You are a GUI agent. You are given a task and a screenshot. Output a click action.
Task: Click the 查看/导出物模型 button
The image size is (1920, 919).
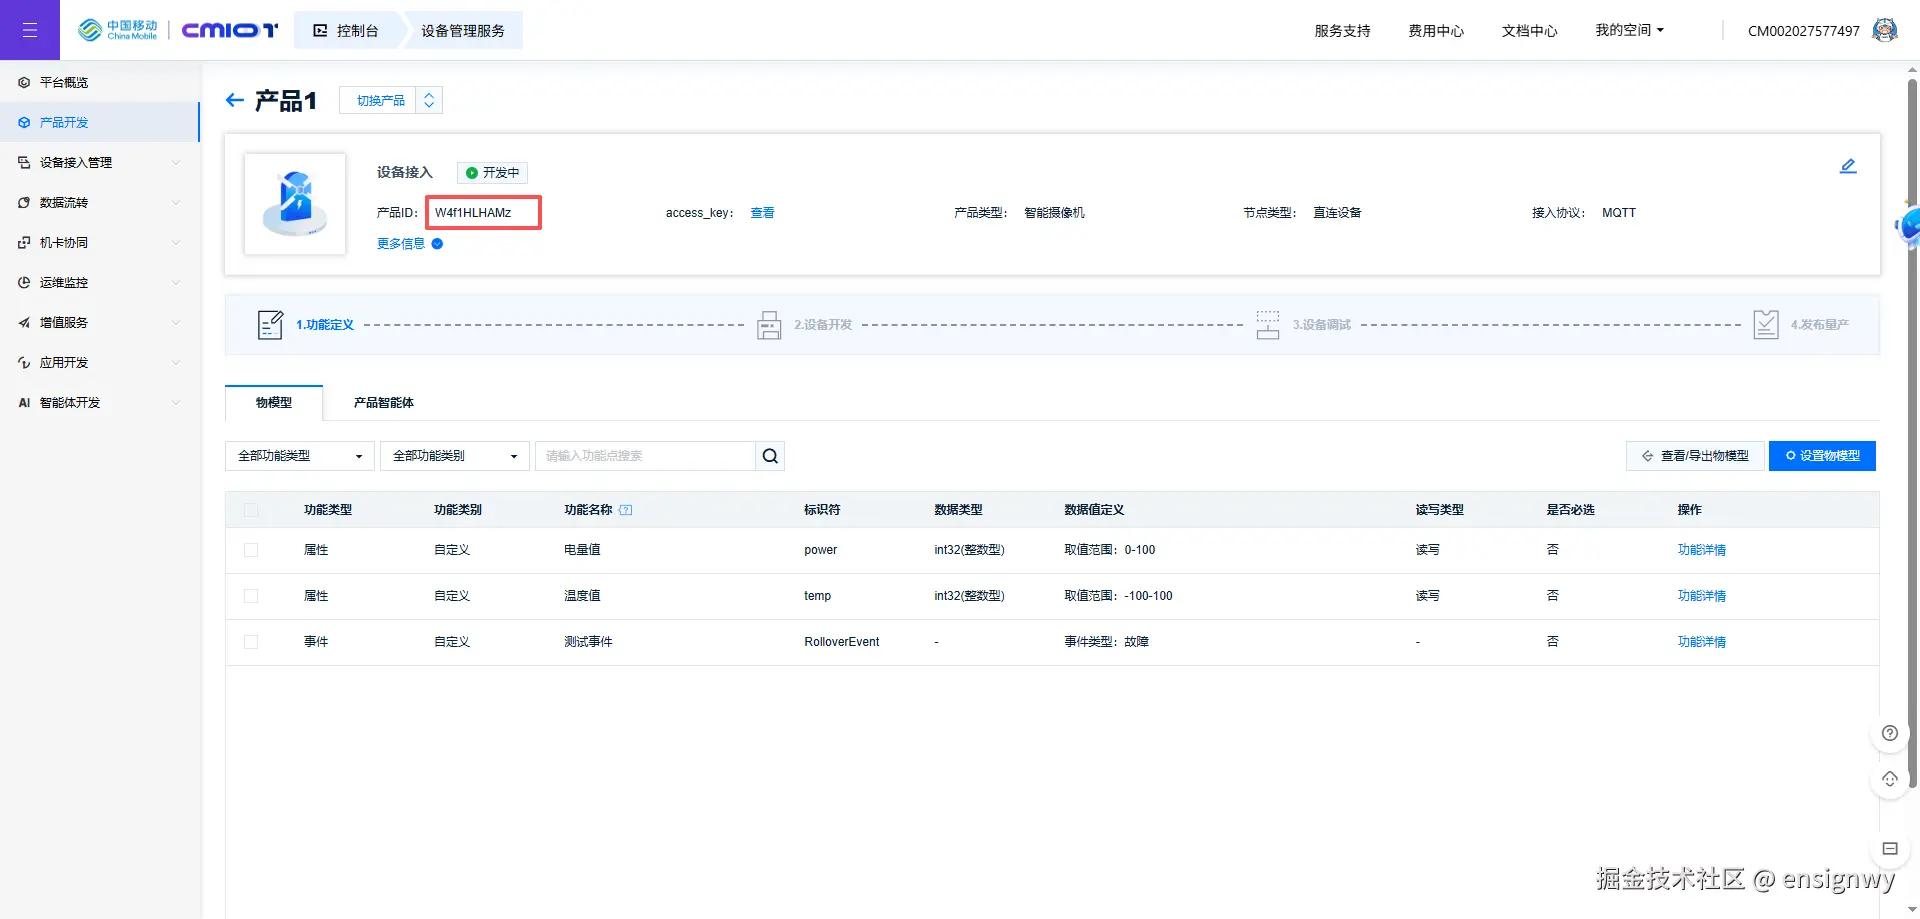(x=1695, y=456)
